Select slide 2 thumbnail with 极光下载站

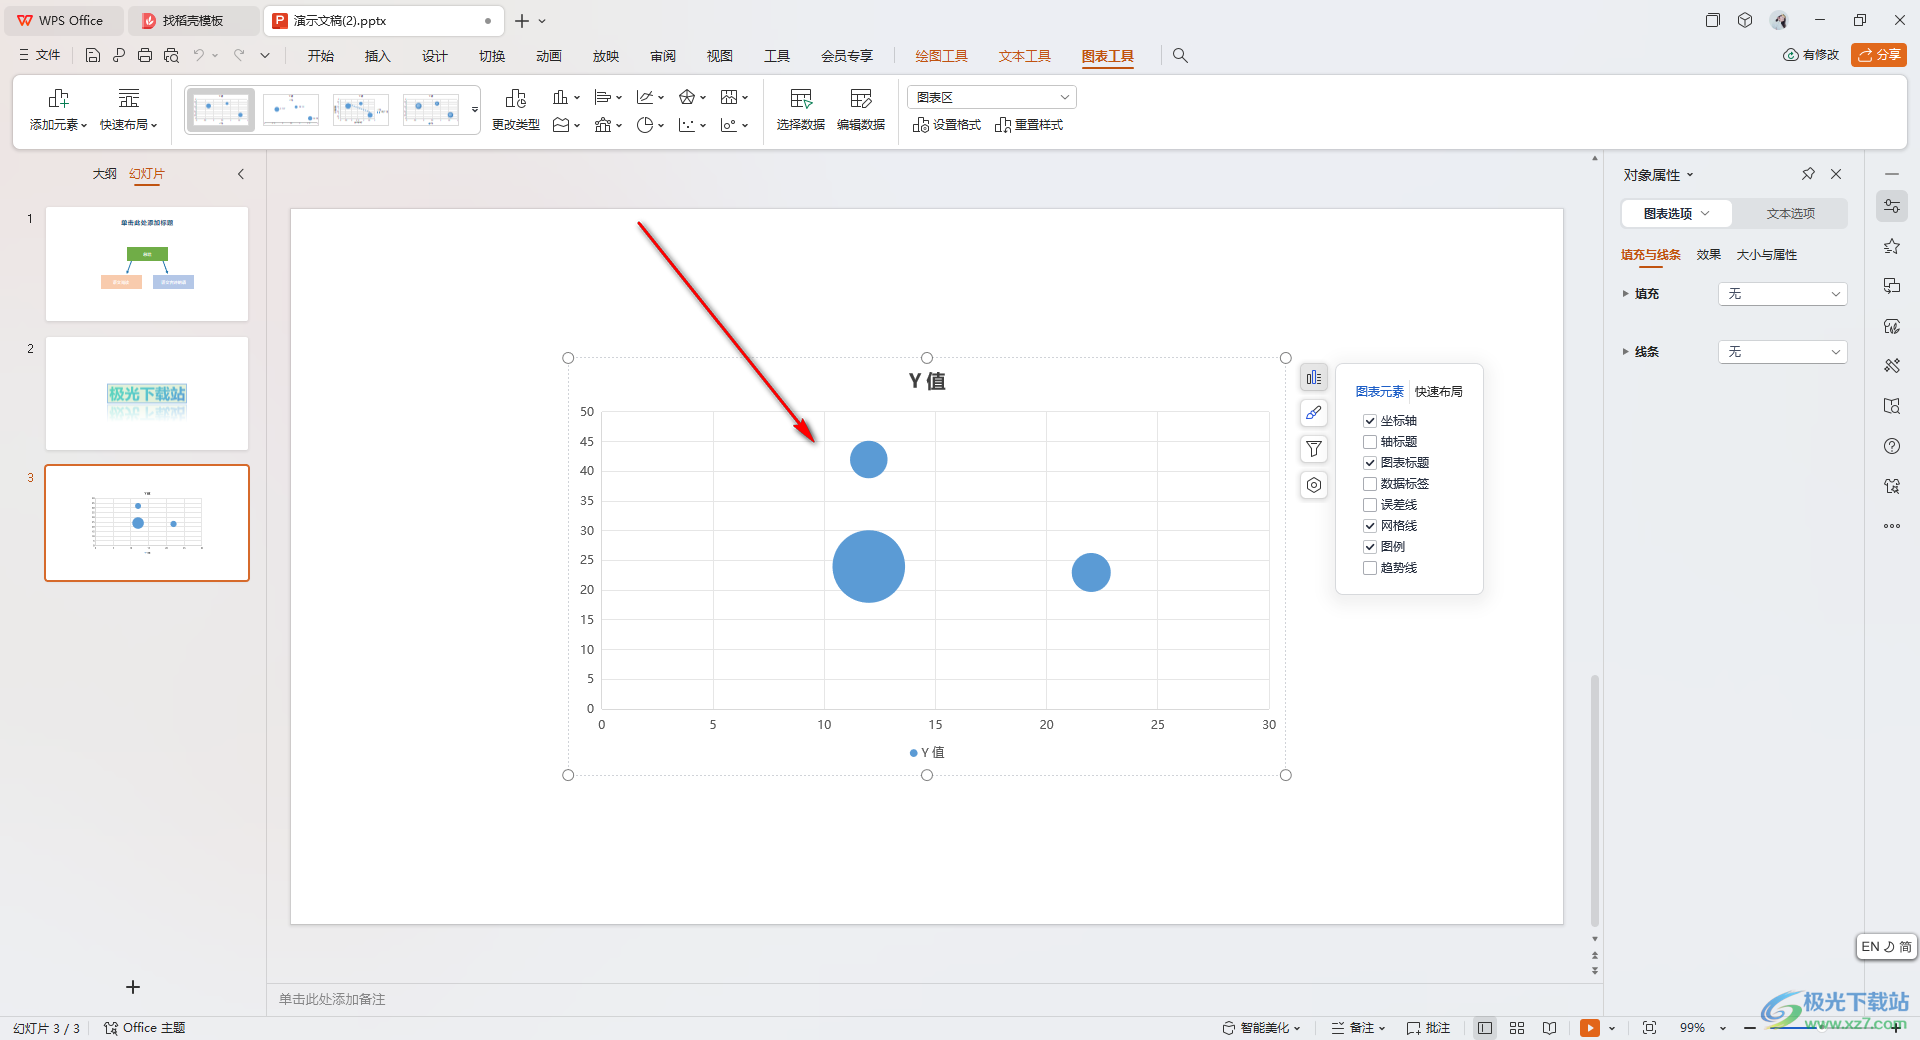(147, 393)
